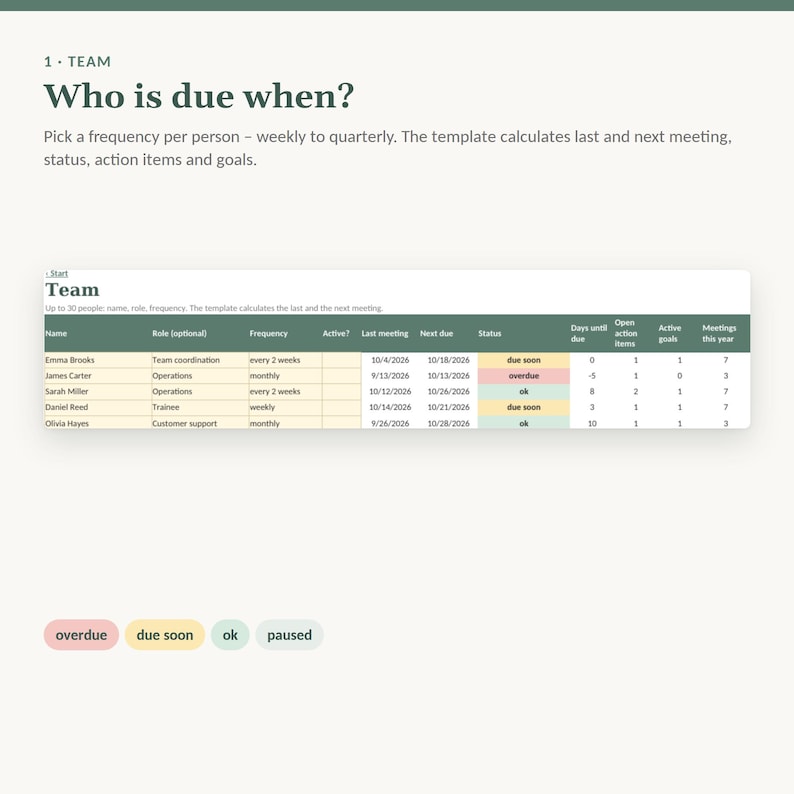
Task: Click the next due date '10/21/2026'
Action: (x=448, y=407)
